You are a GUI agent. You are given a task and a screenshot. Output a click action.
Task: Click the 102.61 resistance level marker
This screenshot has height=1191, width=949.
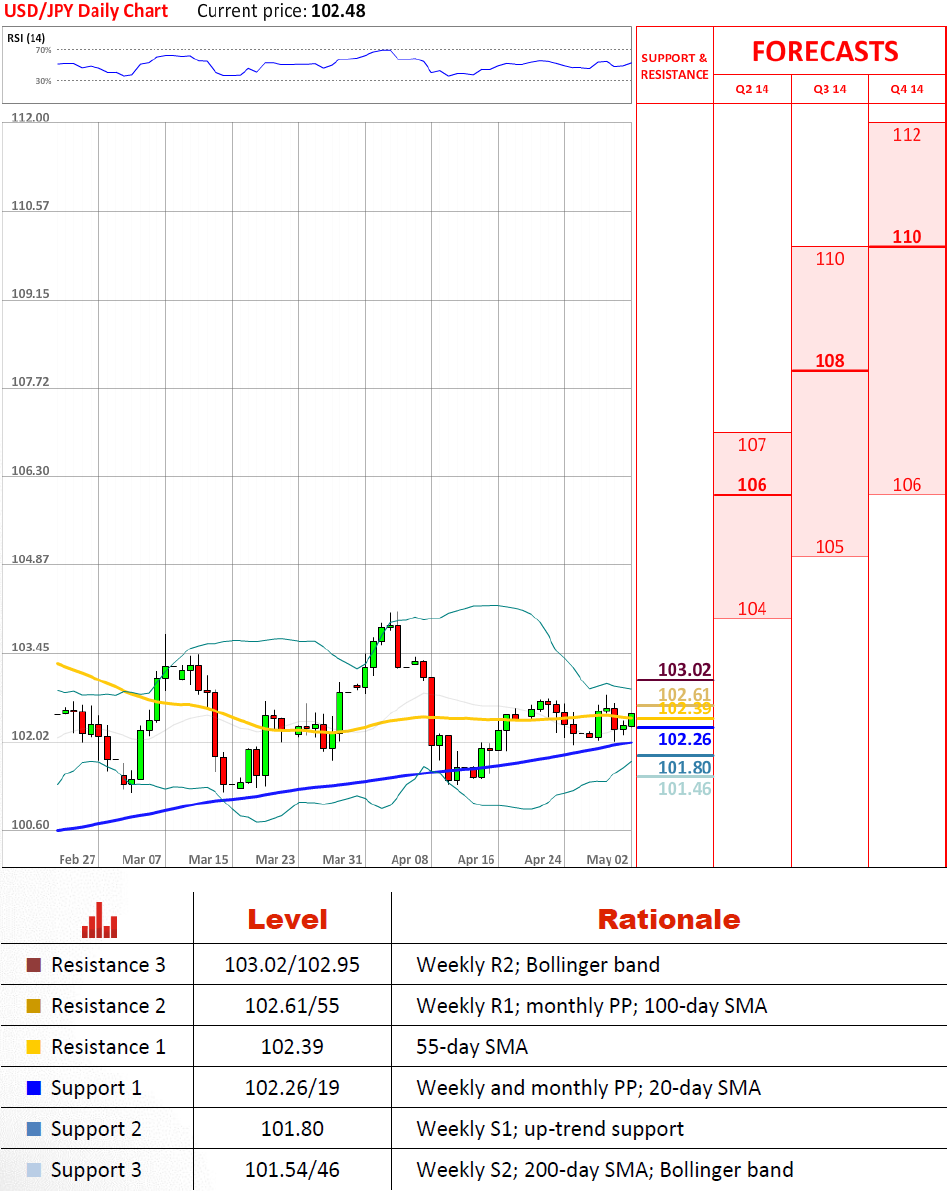(x=685, y=694)
